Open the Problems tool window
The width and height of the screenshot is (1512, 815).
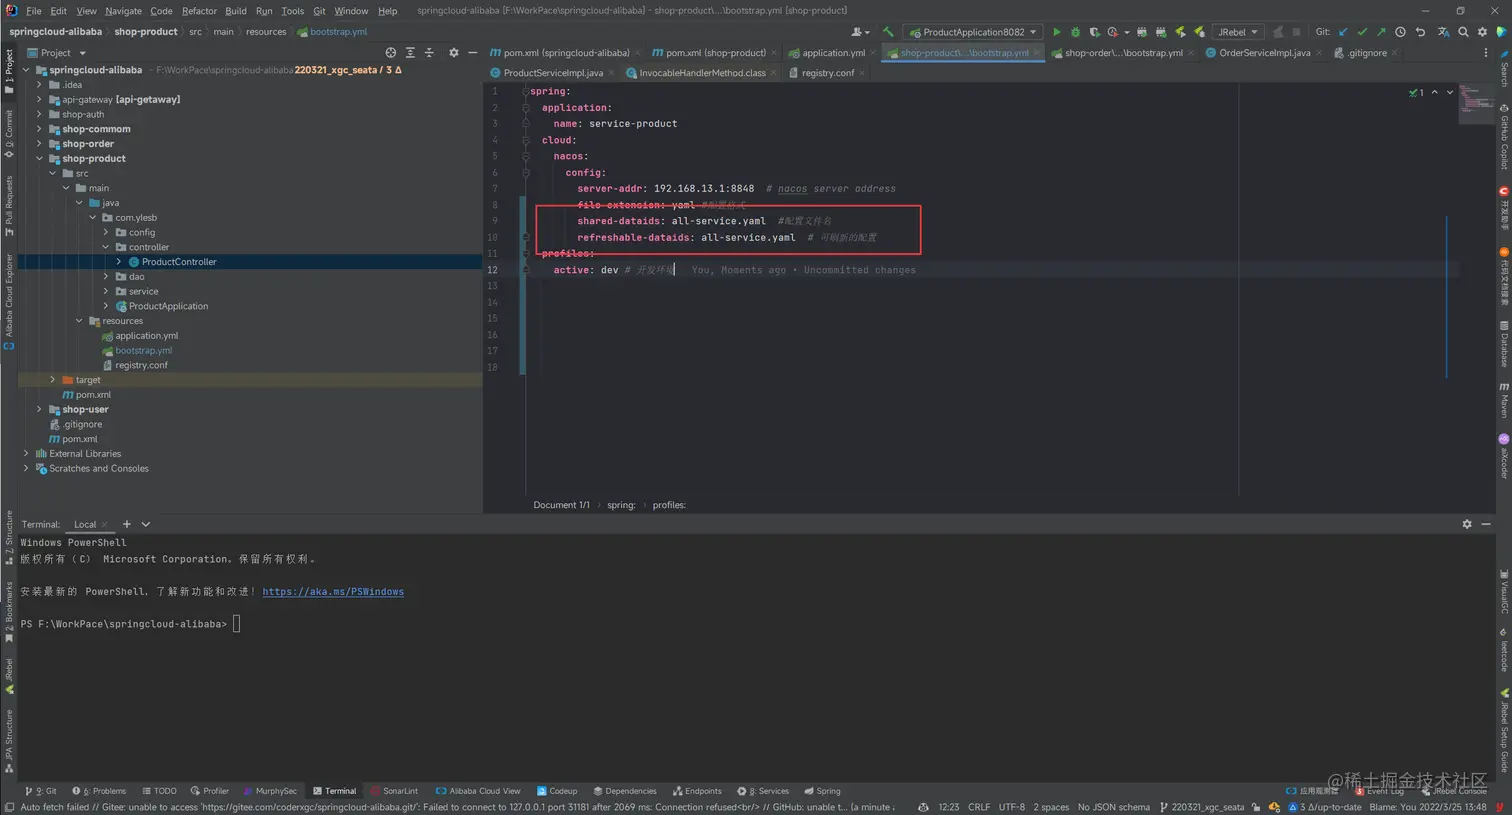pos(99,791)
